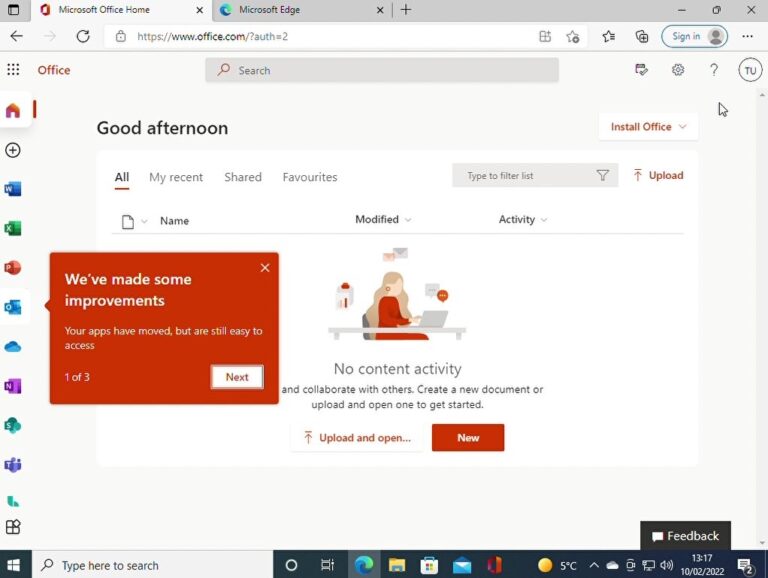
Task: Switch to the Shared tab
Action: pos(243,177)
